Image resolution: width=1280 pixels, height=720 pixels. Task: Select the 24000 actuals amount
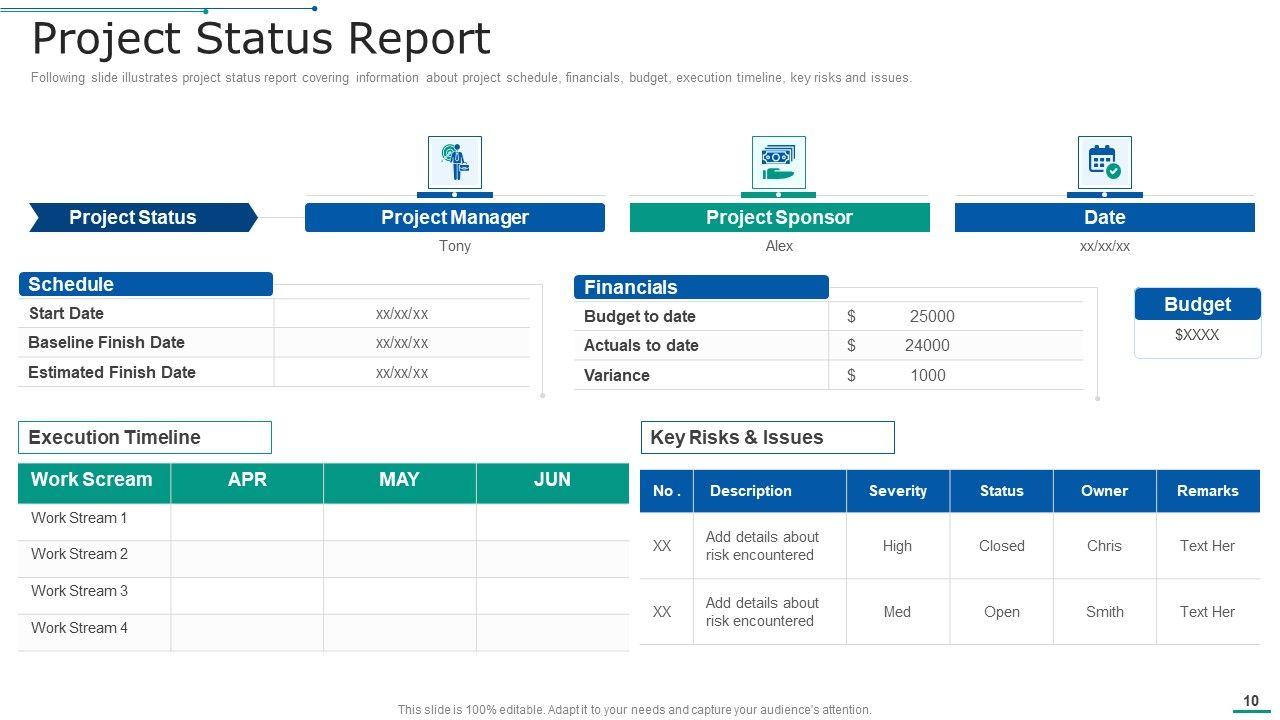point(927,345)
